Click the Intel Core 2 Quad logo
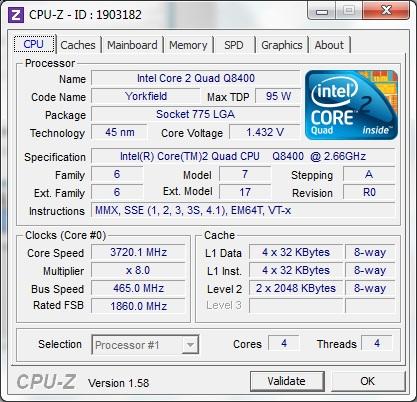This screenshot has width=417, height=402. [351, 105]
